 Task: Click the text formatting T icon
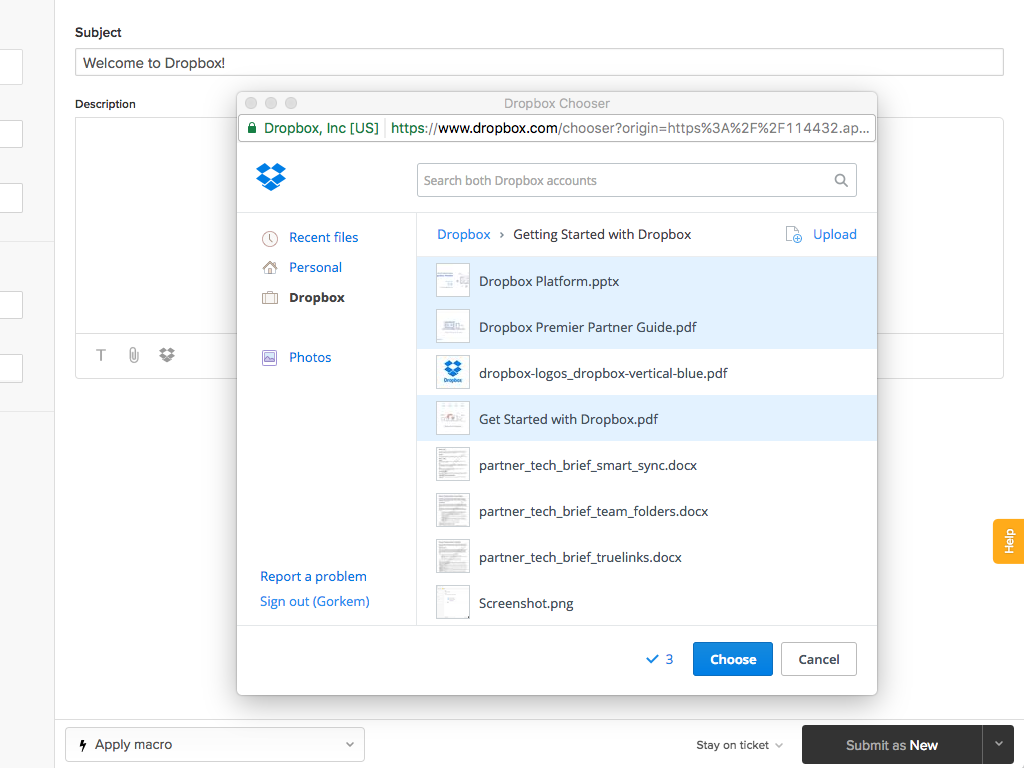coord(101,355)
